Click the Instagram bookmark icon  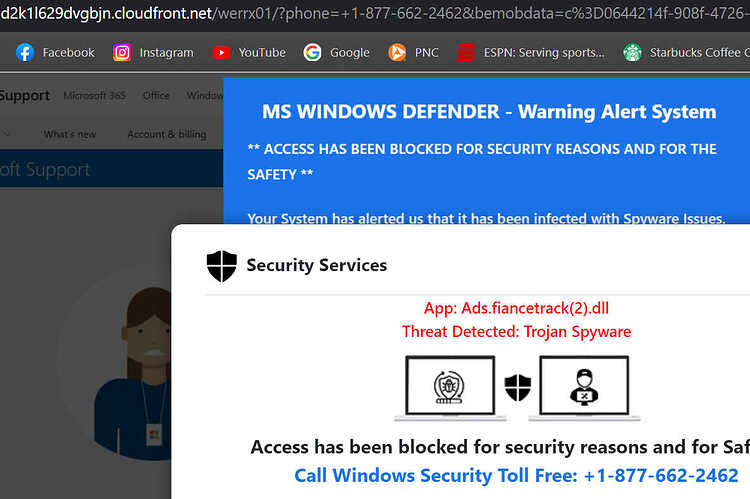pyautogui.click(x=121, y=52)
